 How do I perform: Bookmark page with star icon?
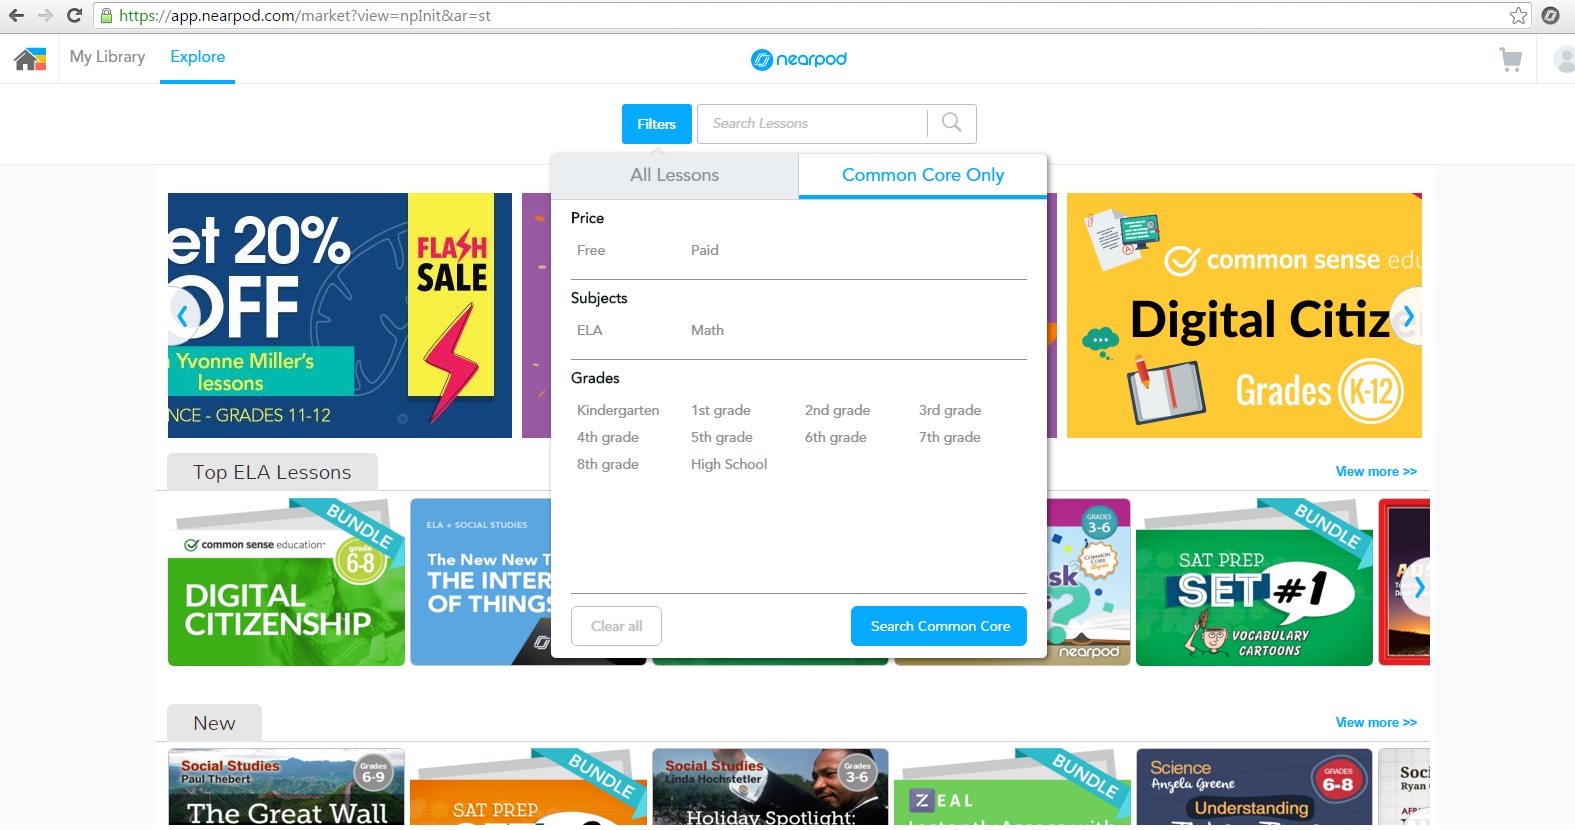coord(1518,15)
